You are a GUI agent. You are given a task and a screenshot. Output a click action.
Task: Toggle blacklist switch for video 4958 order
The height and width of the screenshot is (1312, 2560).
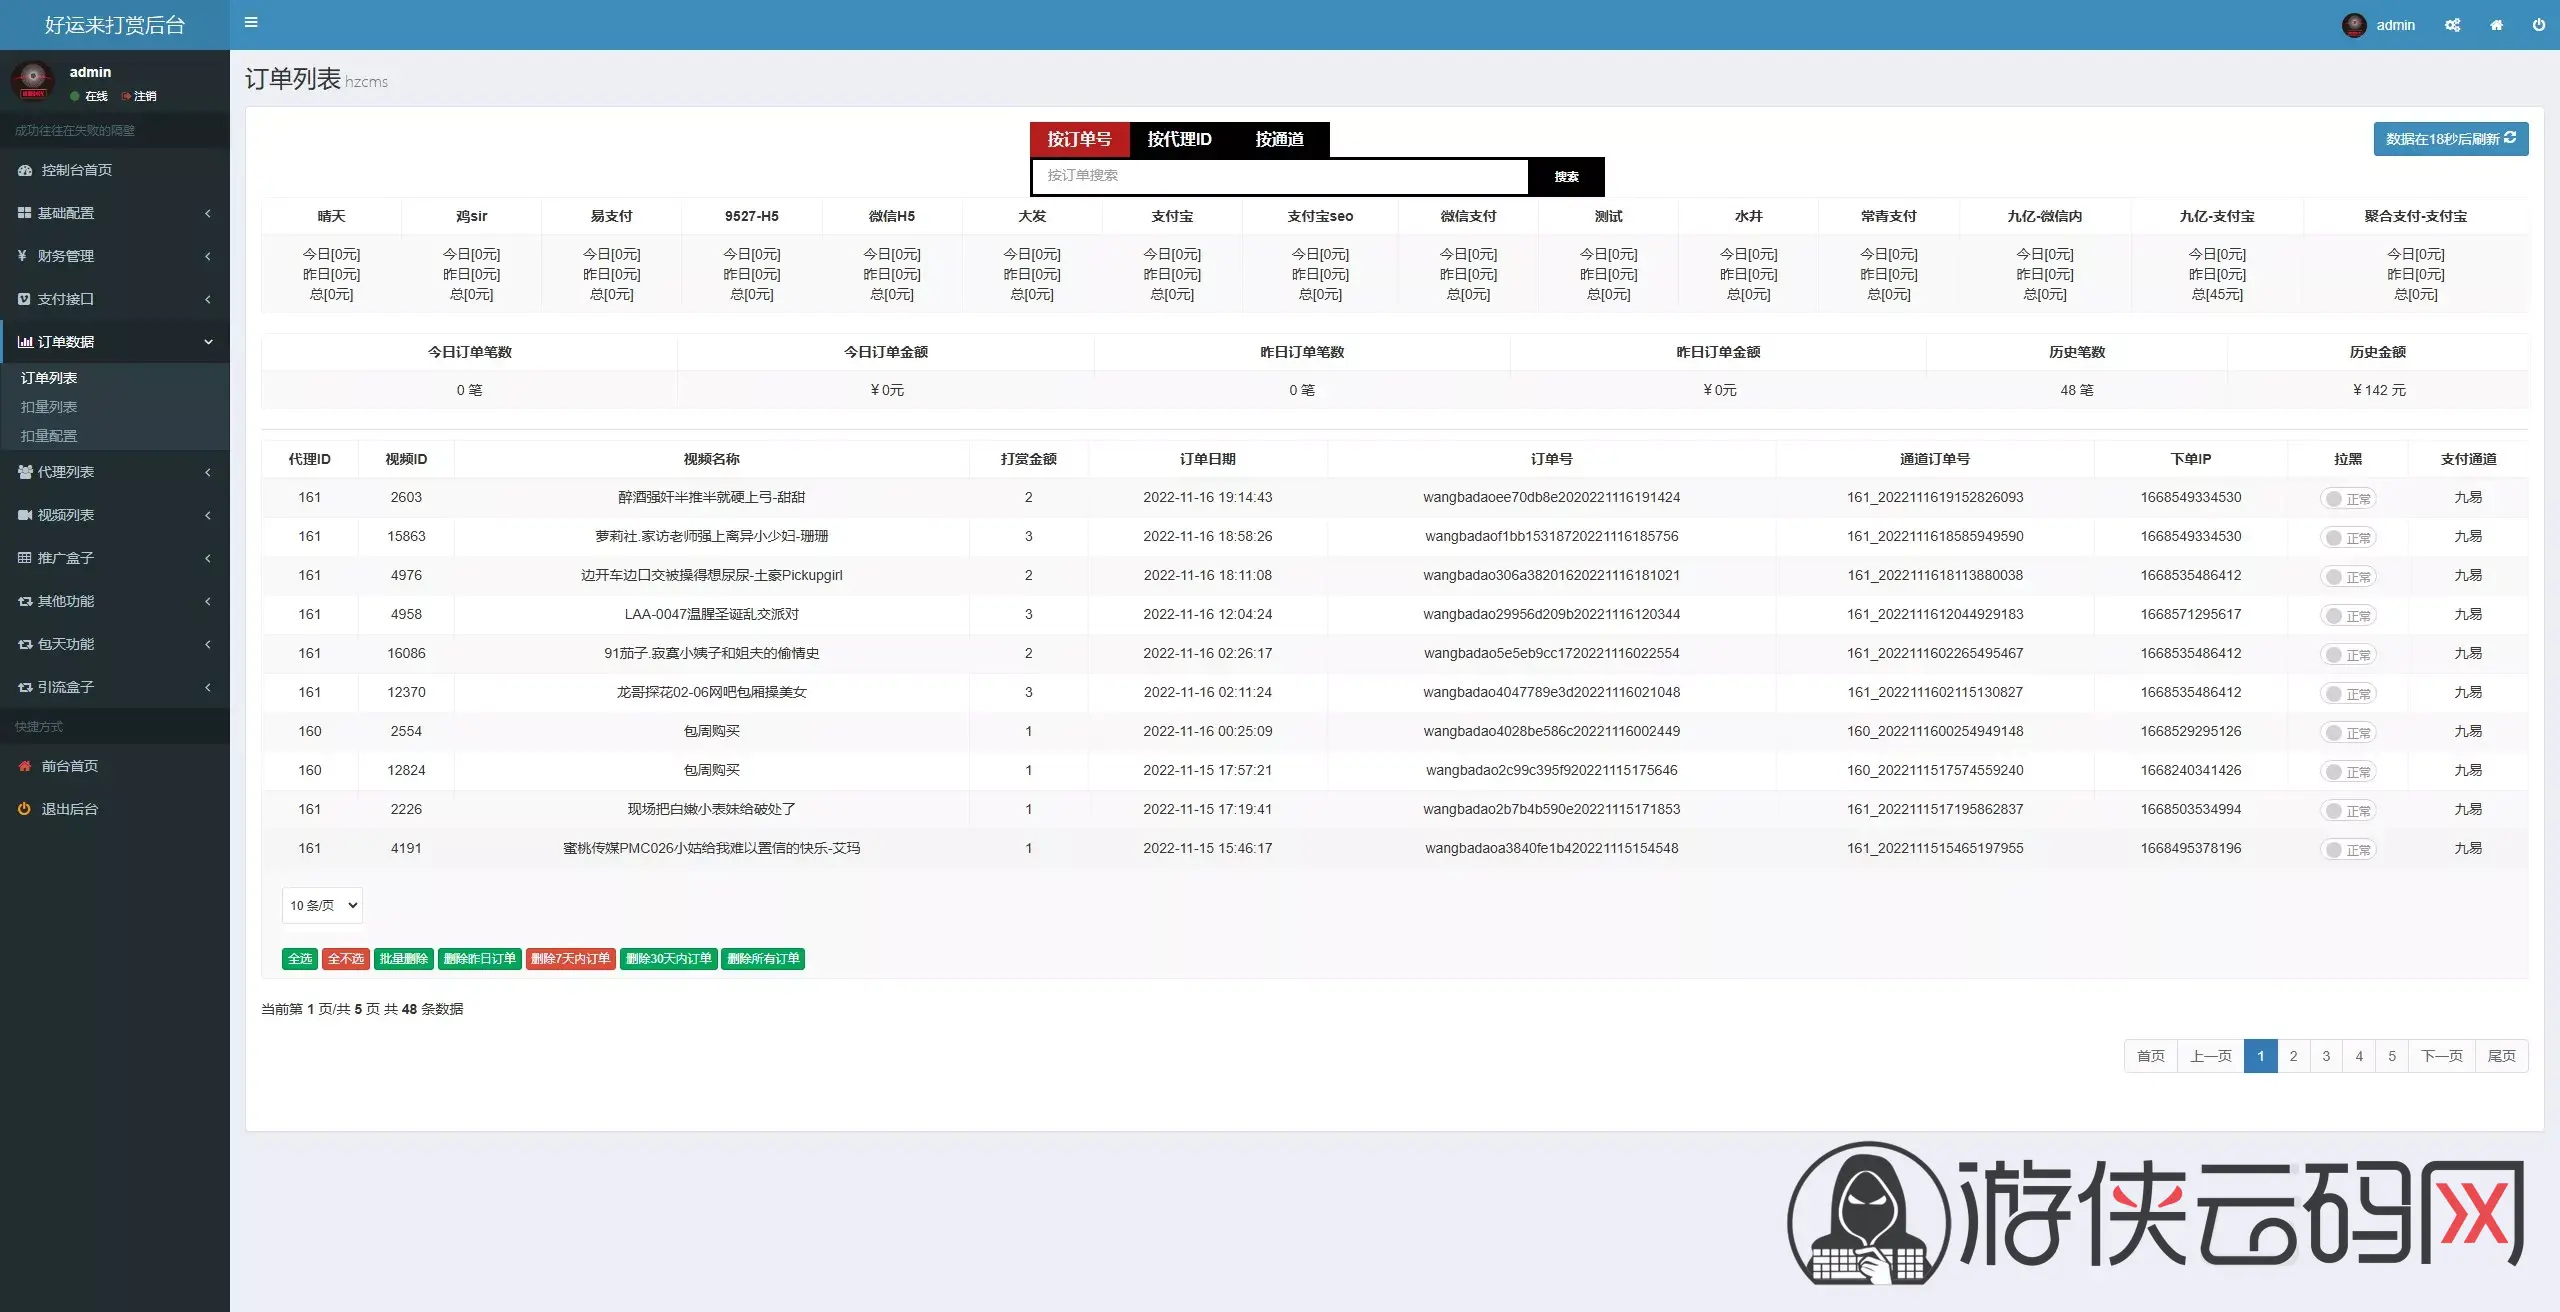2347,615
